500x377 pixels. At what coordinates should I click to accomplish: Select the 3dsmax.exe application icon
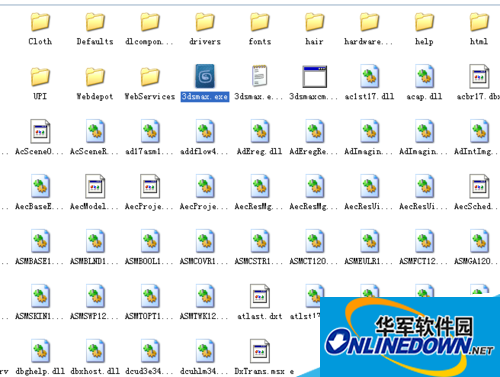coord(205,76)
